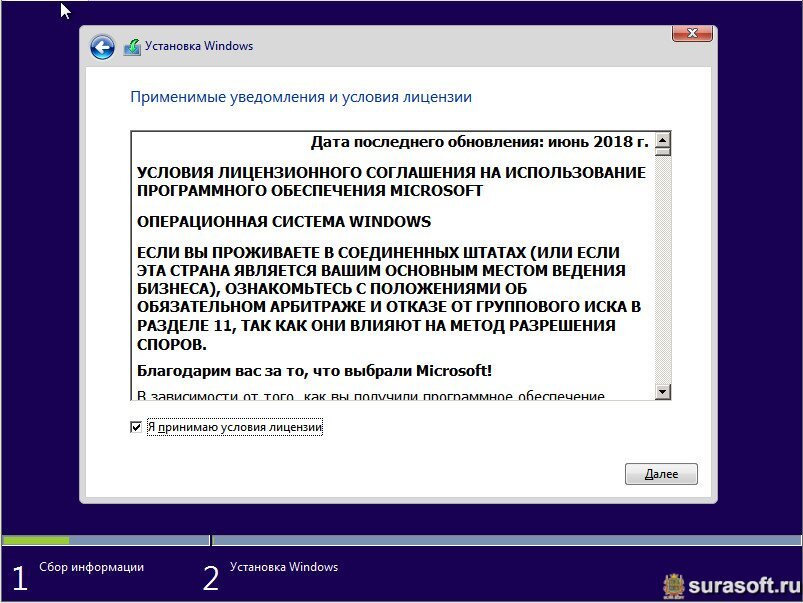
Task: Click step 1 'Сбор информации' label
Action: pyautogui.click(x=92, y=567)
